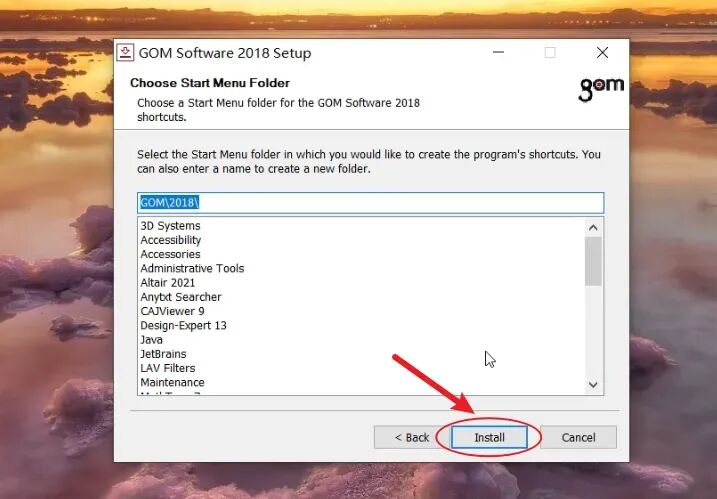Viewport: 717px width, 499px height.
Task: Click the scroll up arrow of folder list
Action: point(593,227)
